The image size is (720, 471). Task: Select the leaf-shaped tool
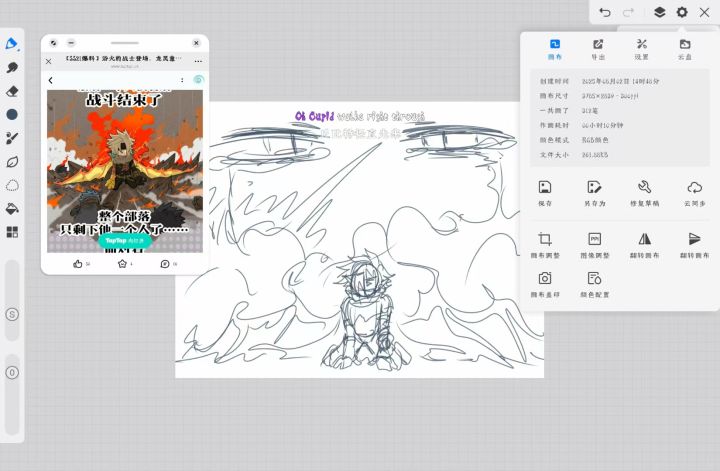(12, 162)
